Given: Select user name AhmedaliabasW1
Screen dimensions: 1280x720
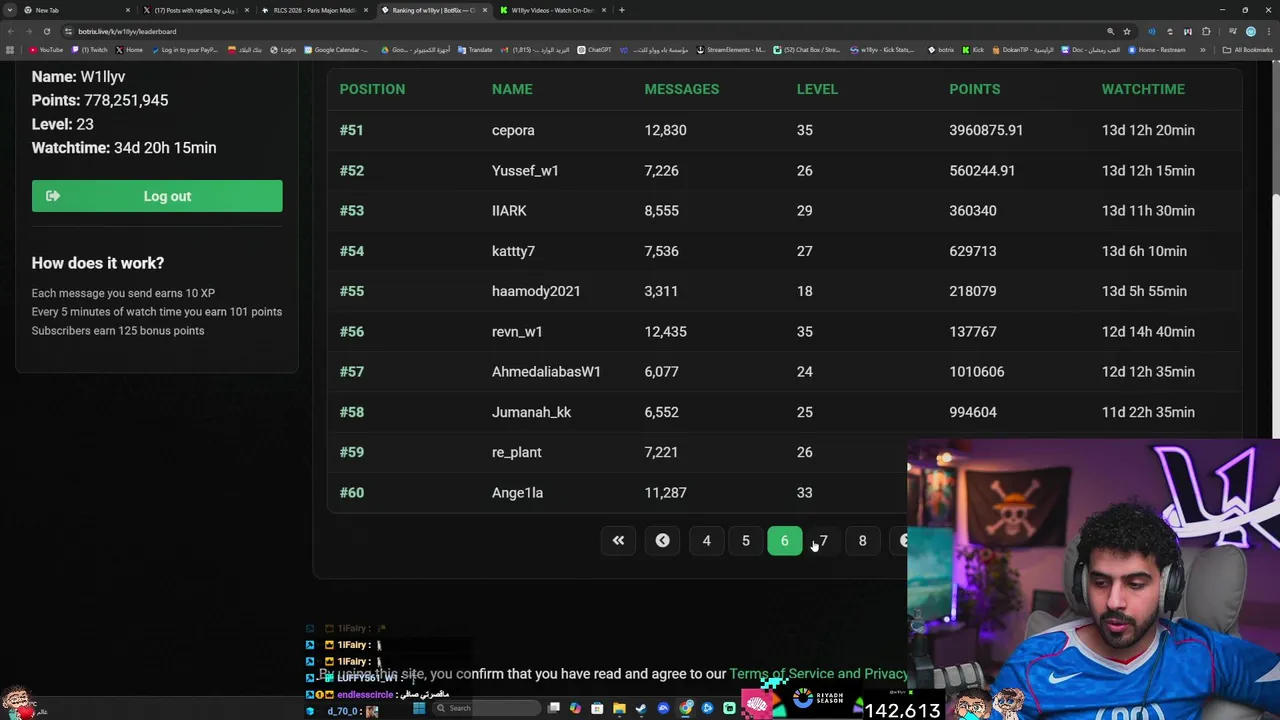Looking at the screenshot, I should [x=546, y=372].
